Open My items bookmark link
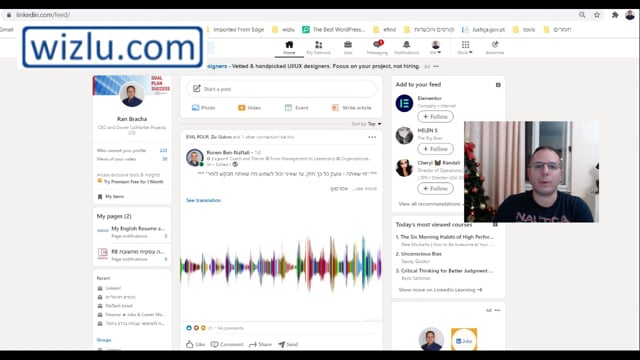This screenshot has width=640, height=360. click(111, 196)
